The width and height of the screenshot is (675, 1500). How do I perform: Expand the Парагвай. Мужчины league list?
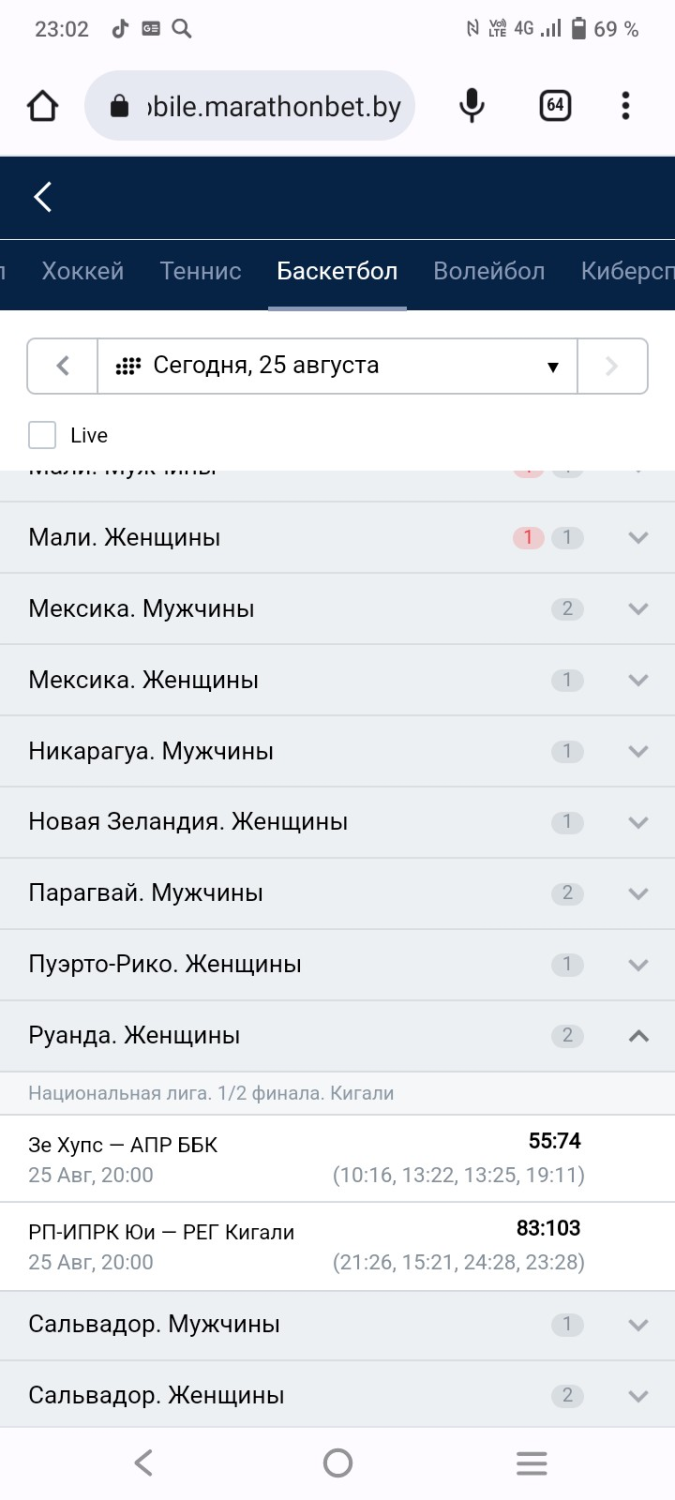coord(337,893)
